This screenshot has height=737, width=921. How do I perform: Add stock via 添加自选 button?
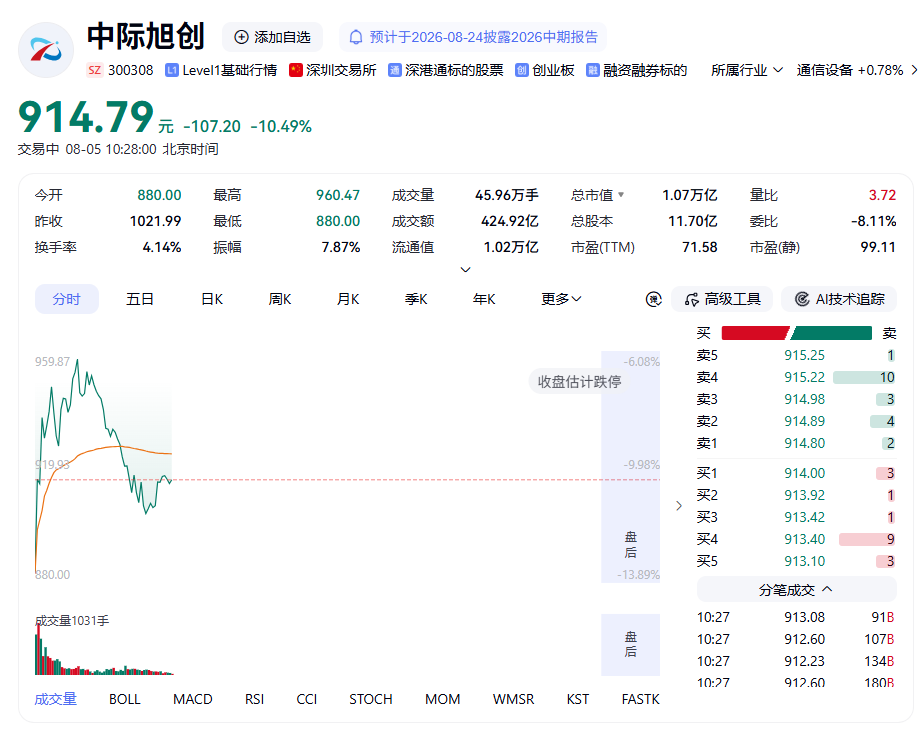coord(273,38)
